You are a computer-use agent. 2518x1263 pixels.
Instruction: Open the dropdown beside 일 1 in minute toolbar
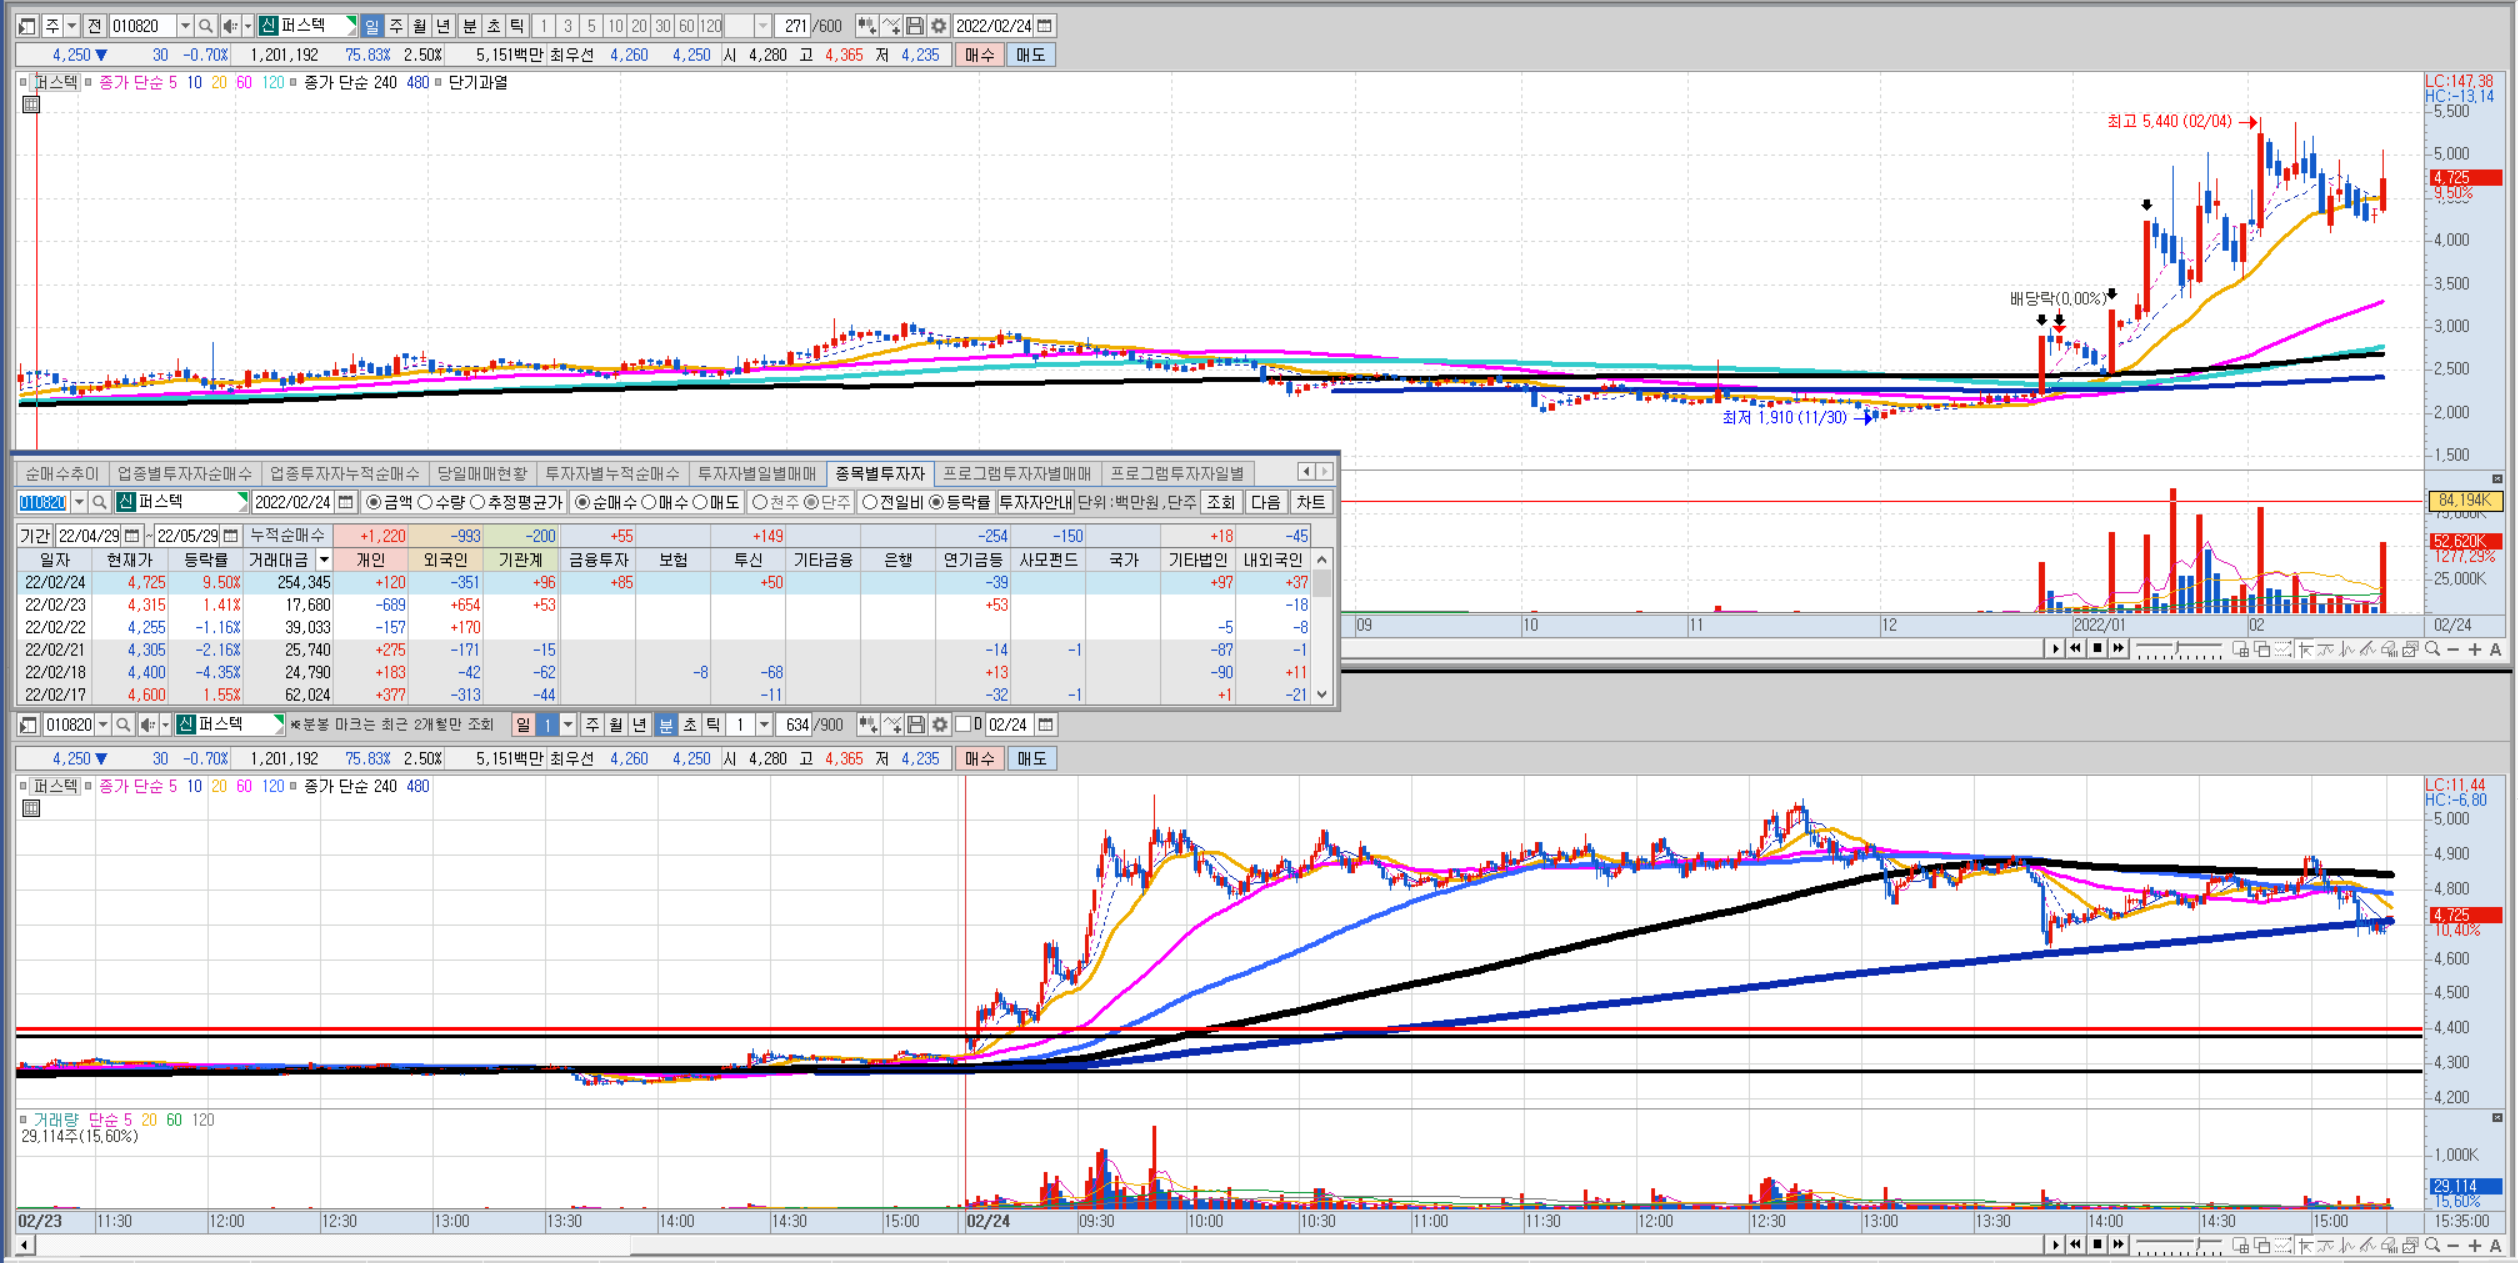point(568,725)
